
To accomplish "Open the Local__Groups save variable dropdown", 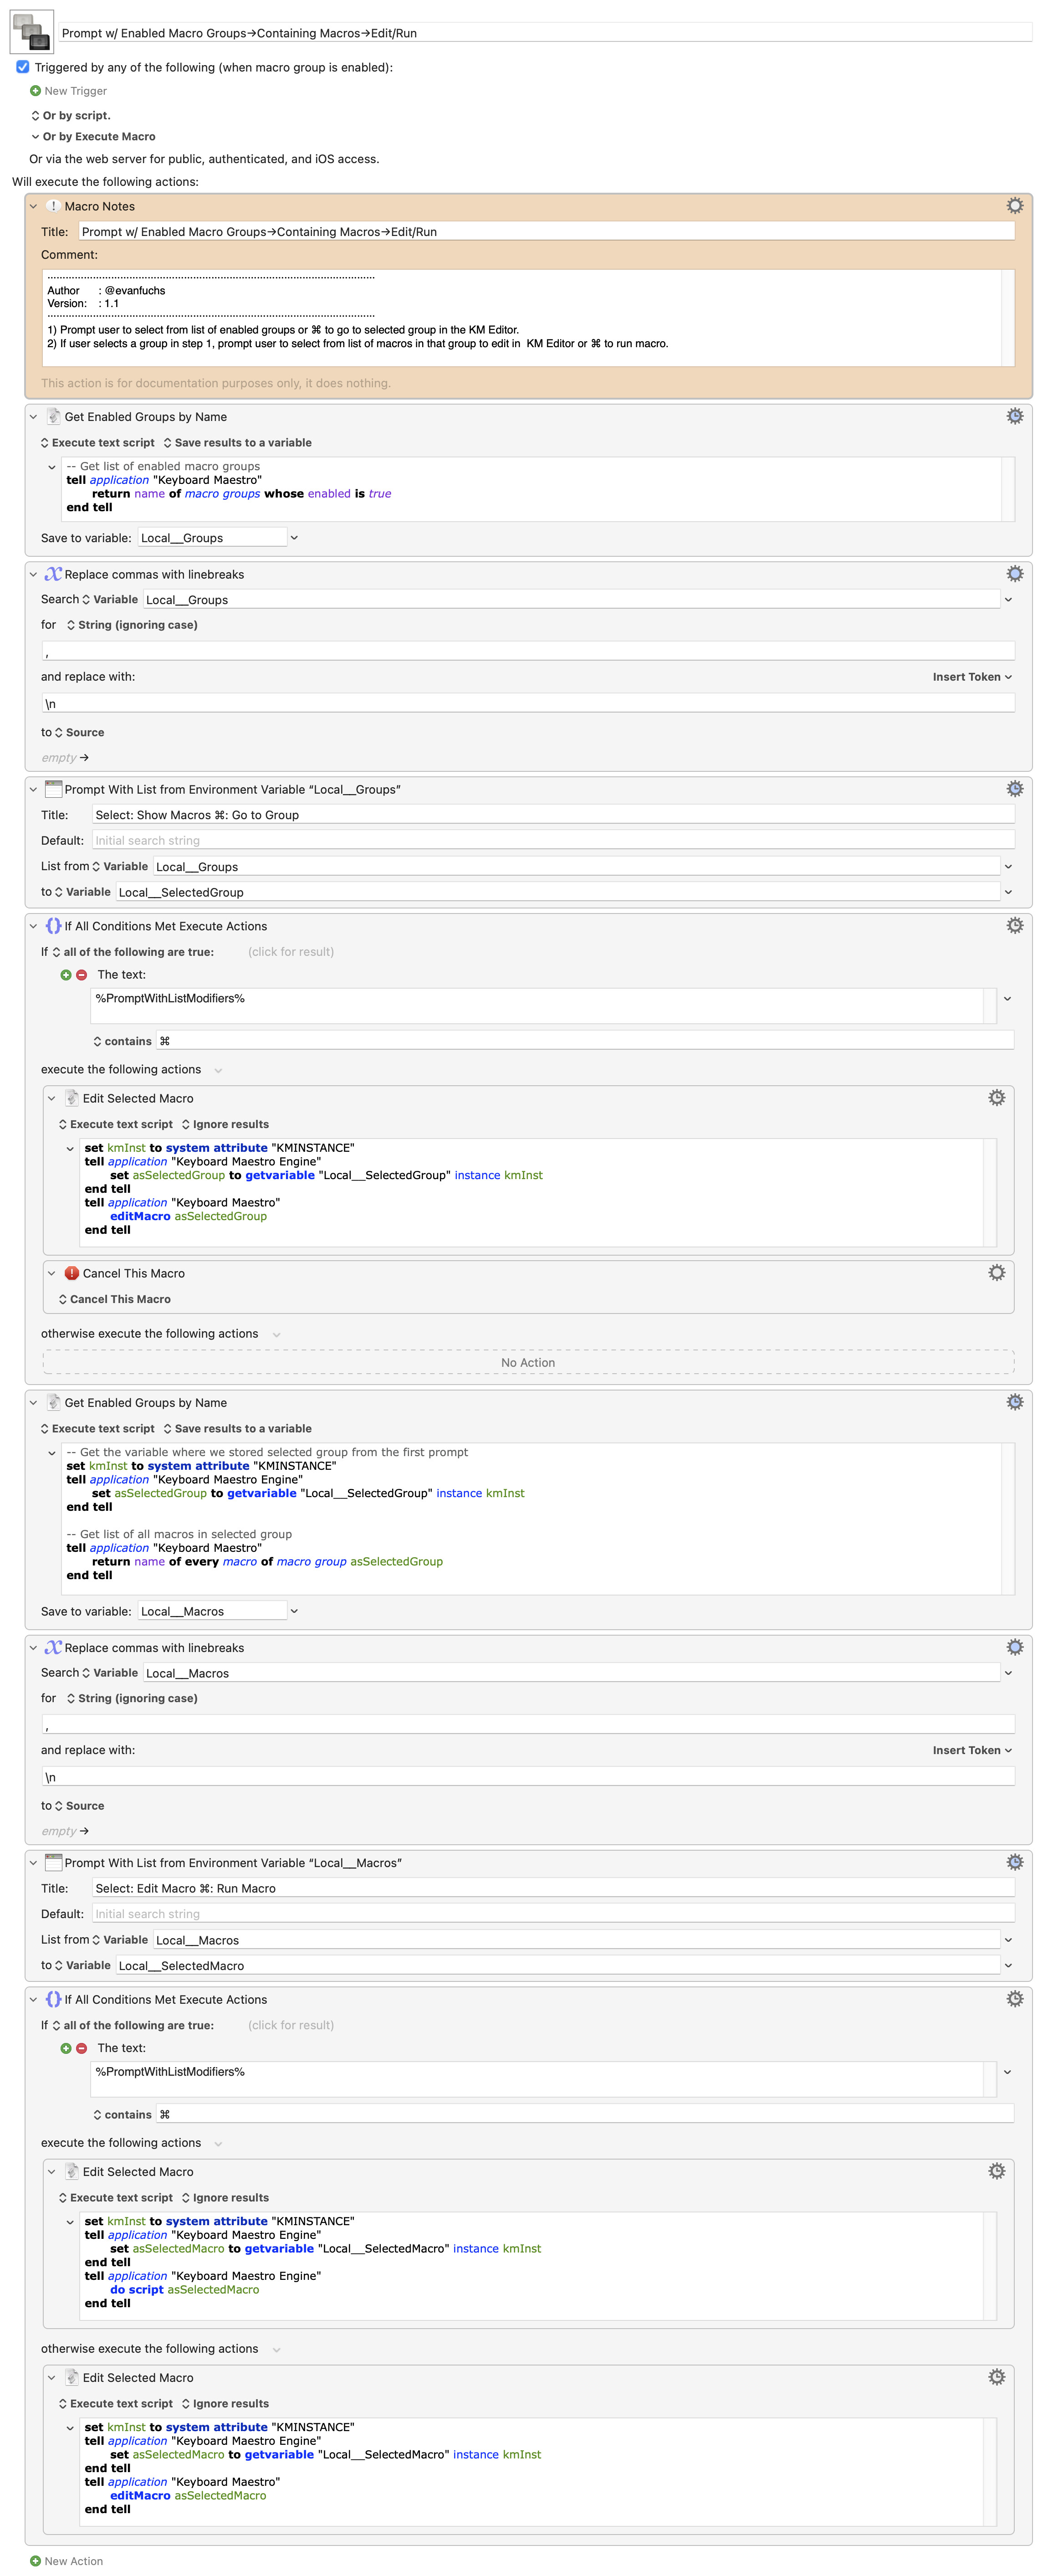I will click(x=294, y=538).
